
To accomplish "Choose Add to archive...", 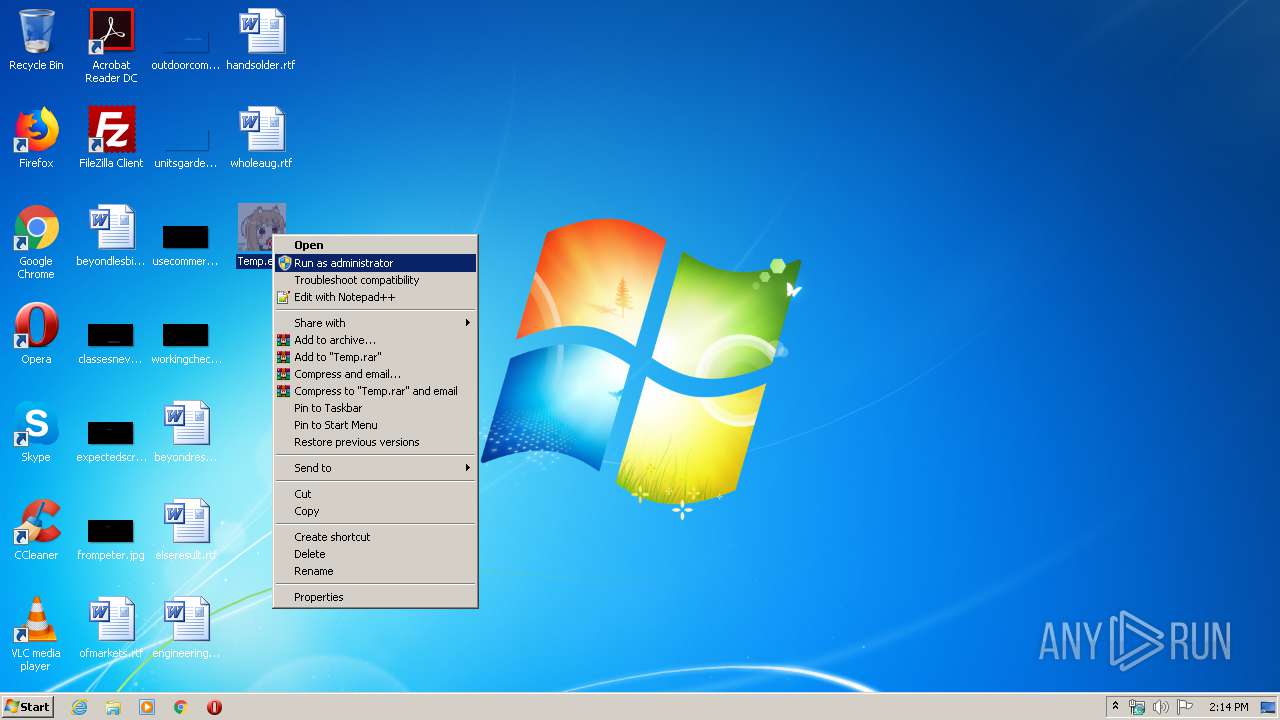I will pos(375,340).
